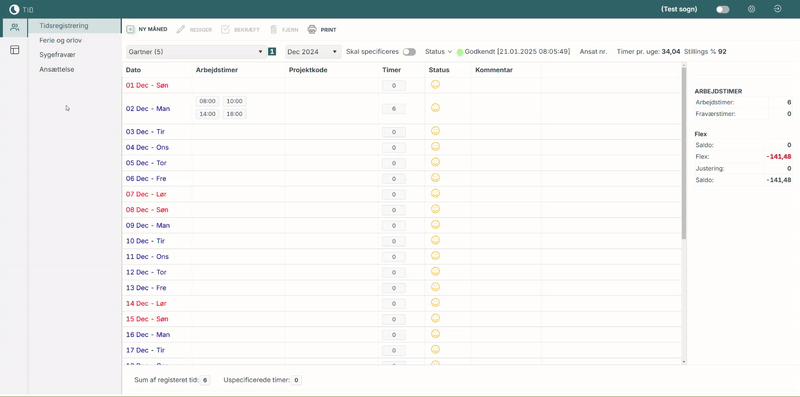This screenshot has width=800, height=397.
Task: Click the Timer field for 02 Dec
Action: click(x=394, y=109)
